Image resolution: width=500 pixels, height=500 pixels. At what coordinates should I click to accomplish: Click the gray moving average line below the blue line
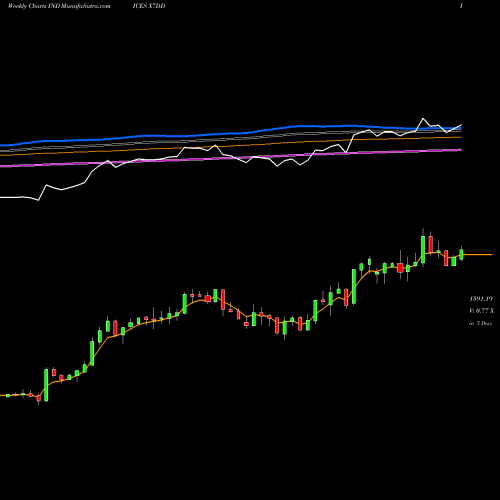click(x=233, y=138)
